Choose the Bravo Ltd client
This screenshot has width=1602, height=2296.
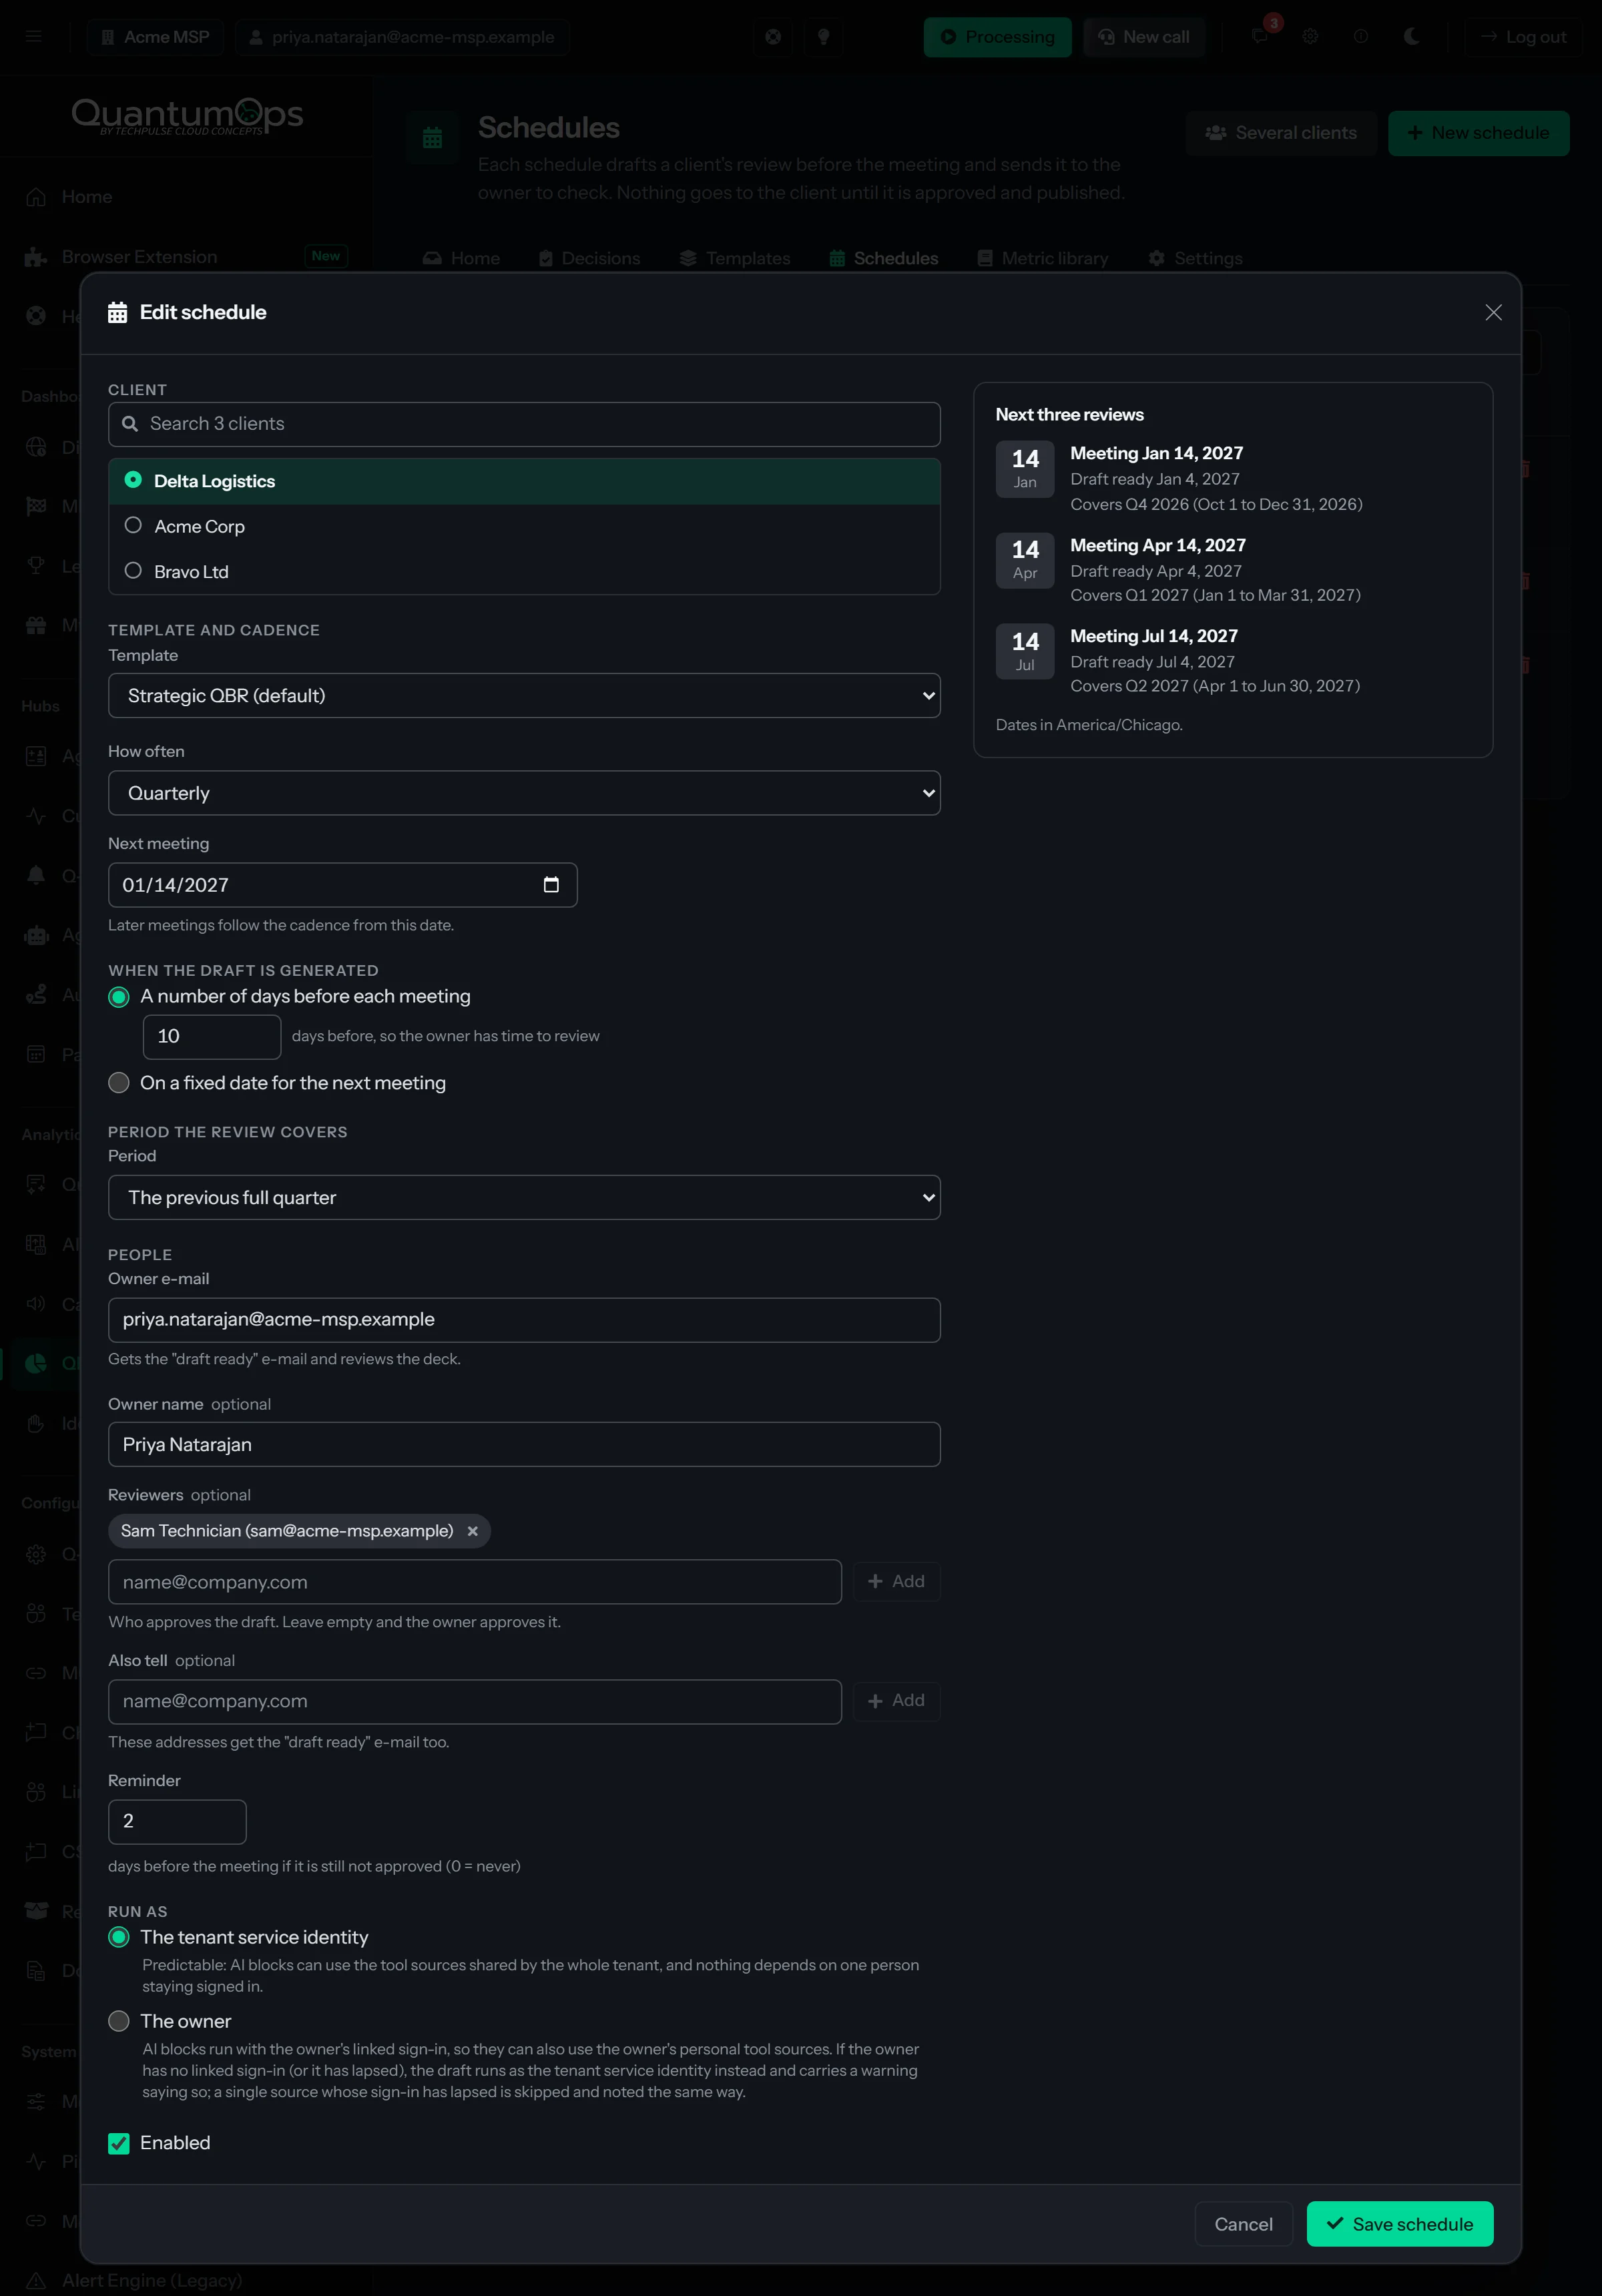click(x=524, y=572)
